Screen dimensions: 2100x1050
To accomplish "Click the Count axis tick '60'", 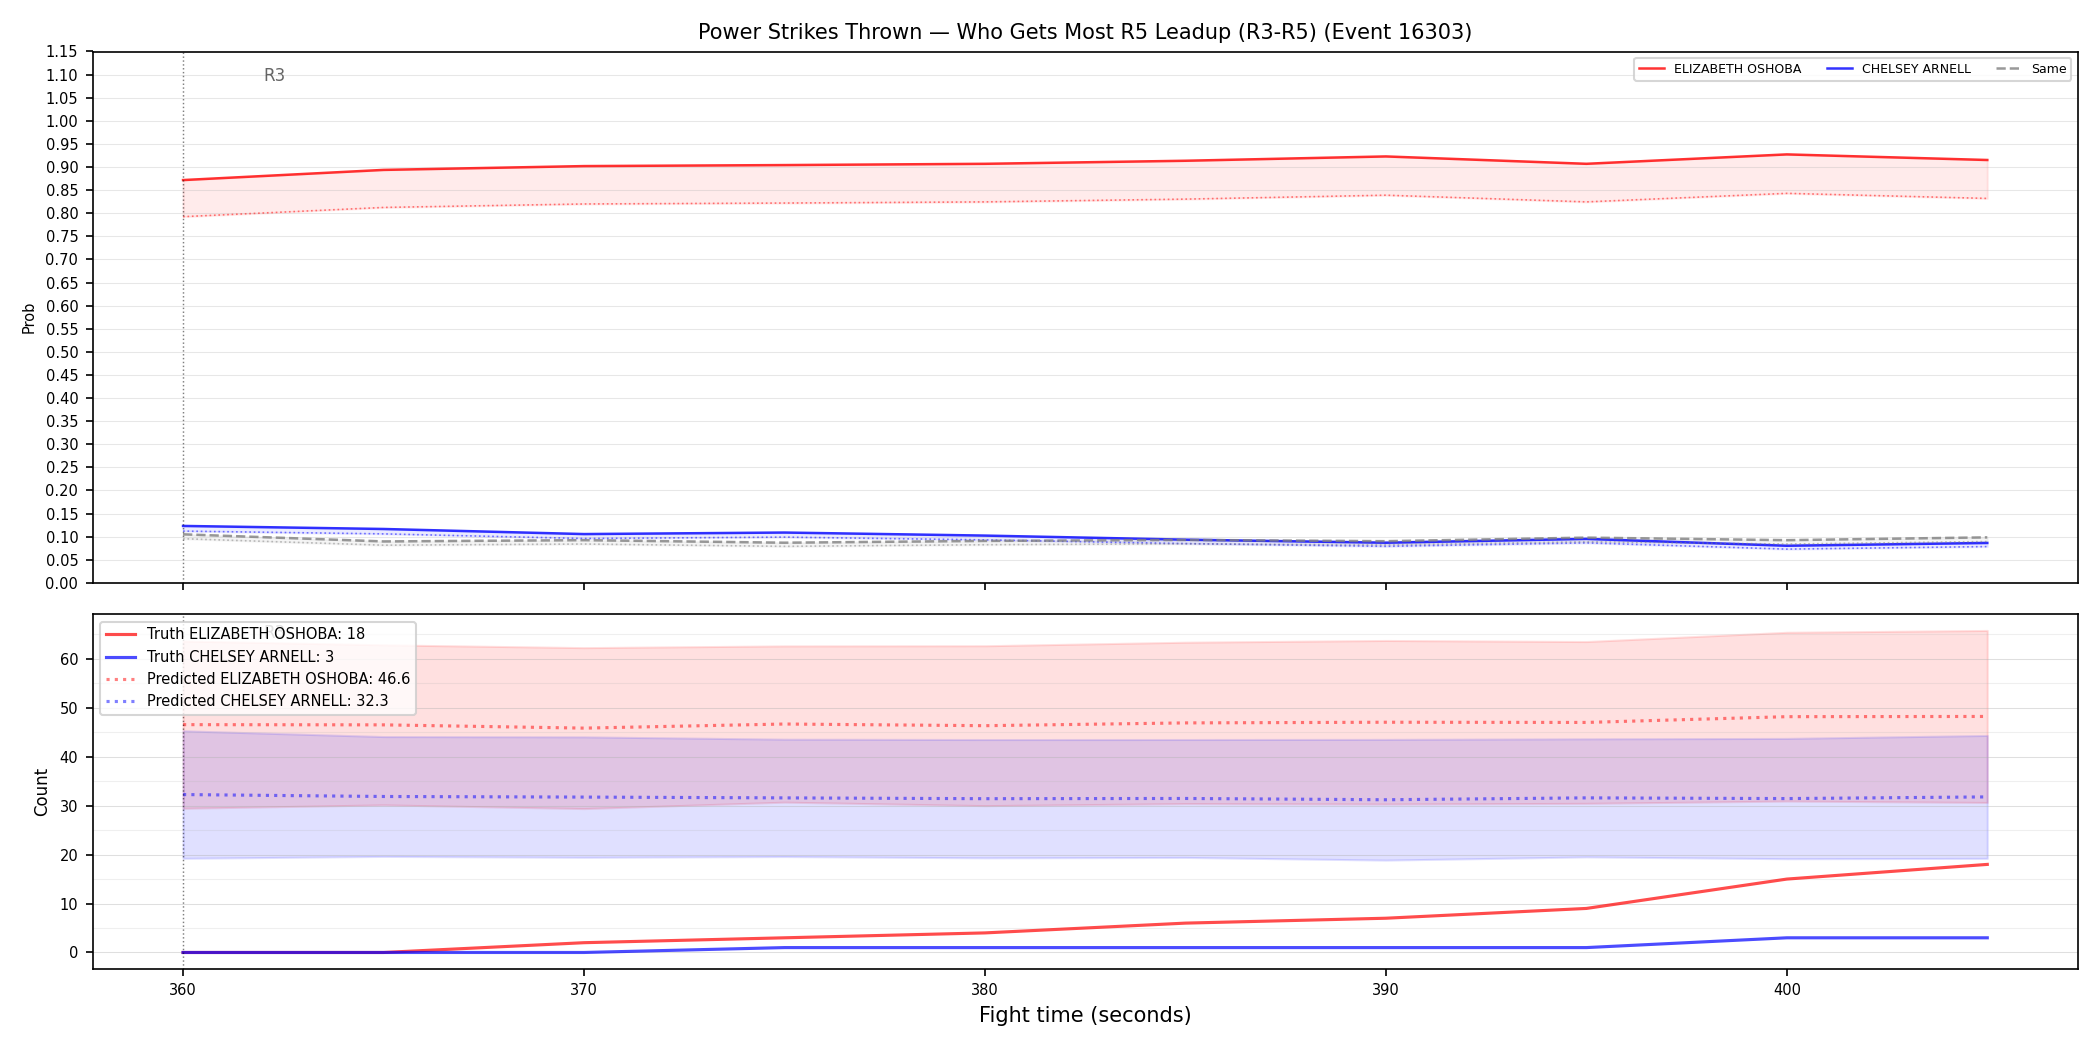I will point(69,659).
